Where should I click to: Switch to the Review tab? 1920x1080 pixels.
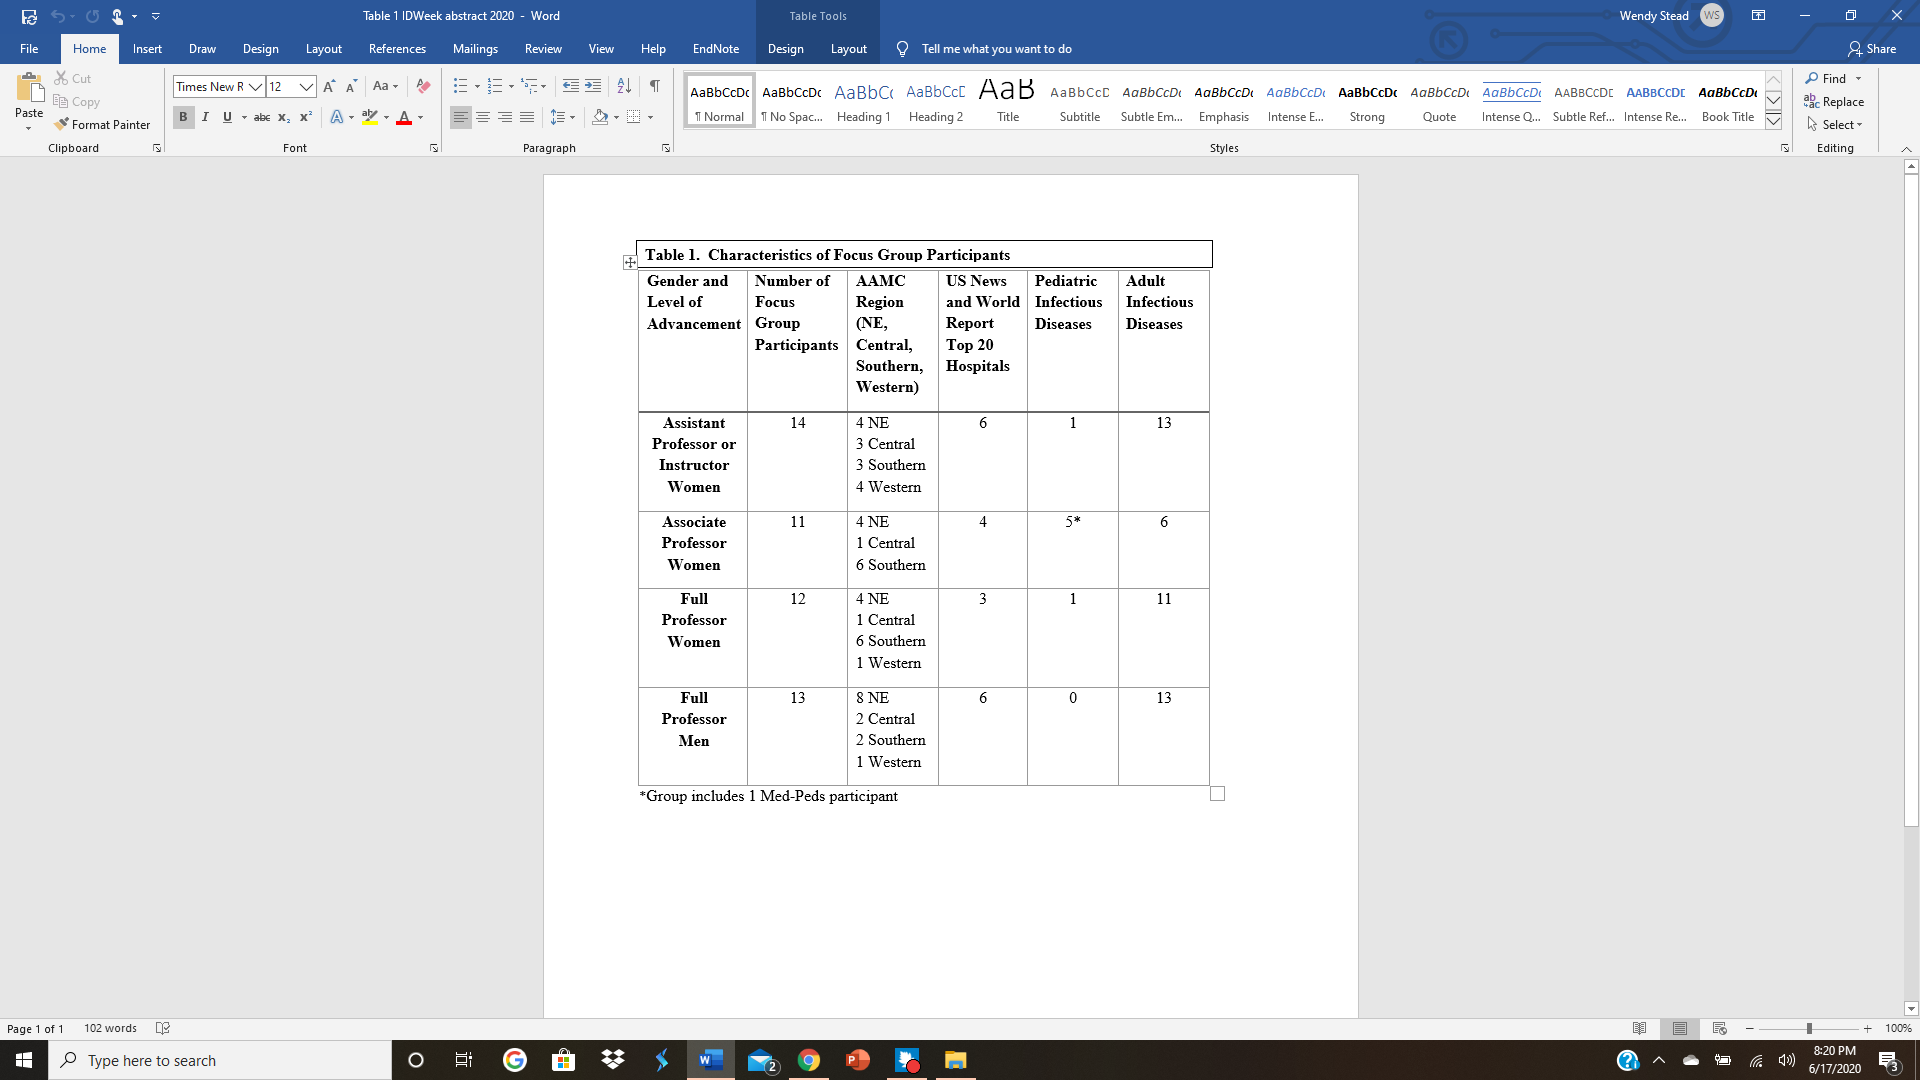(x=543, y=49)
